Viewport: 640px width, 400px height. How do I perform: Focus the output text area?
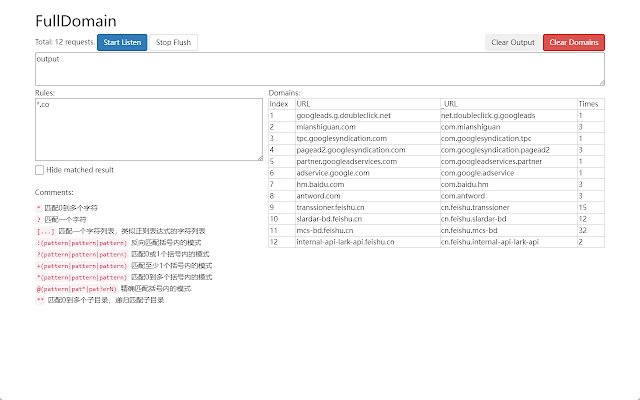coord(320,69)
